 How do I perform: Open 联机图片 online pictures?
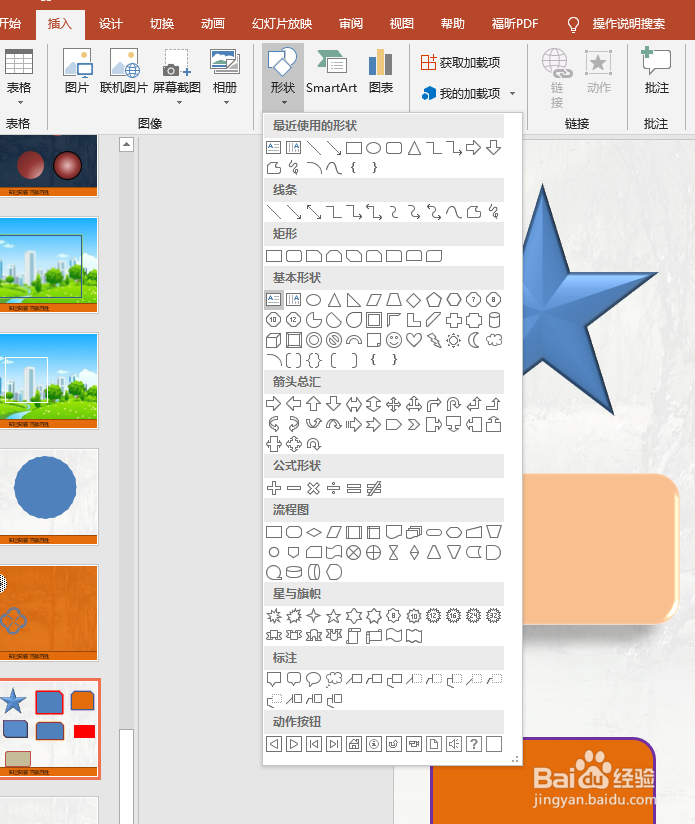123,72
